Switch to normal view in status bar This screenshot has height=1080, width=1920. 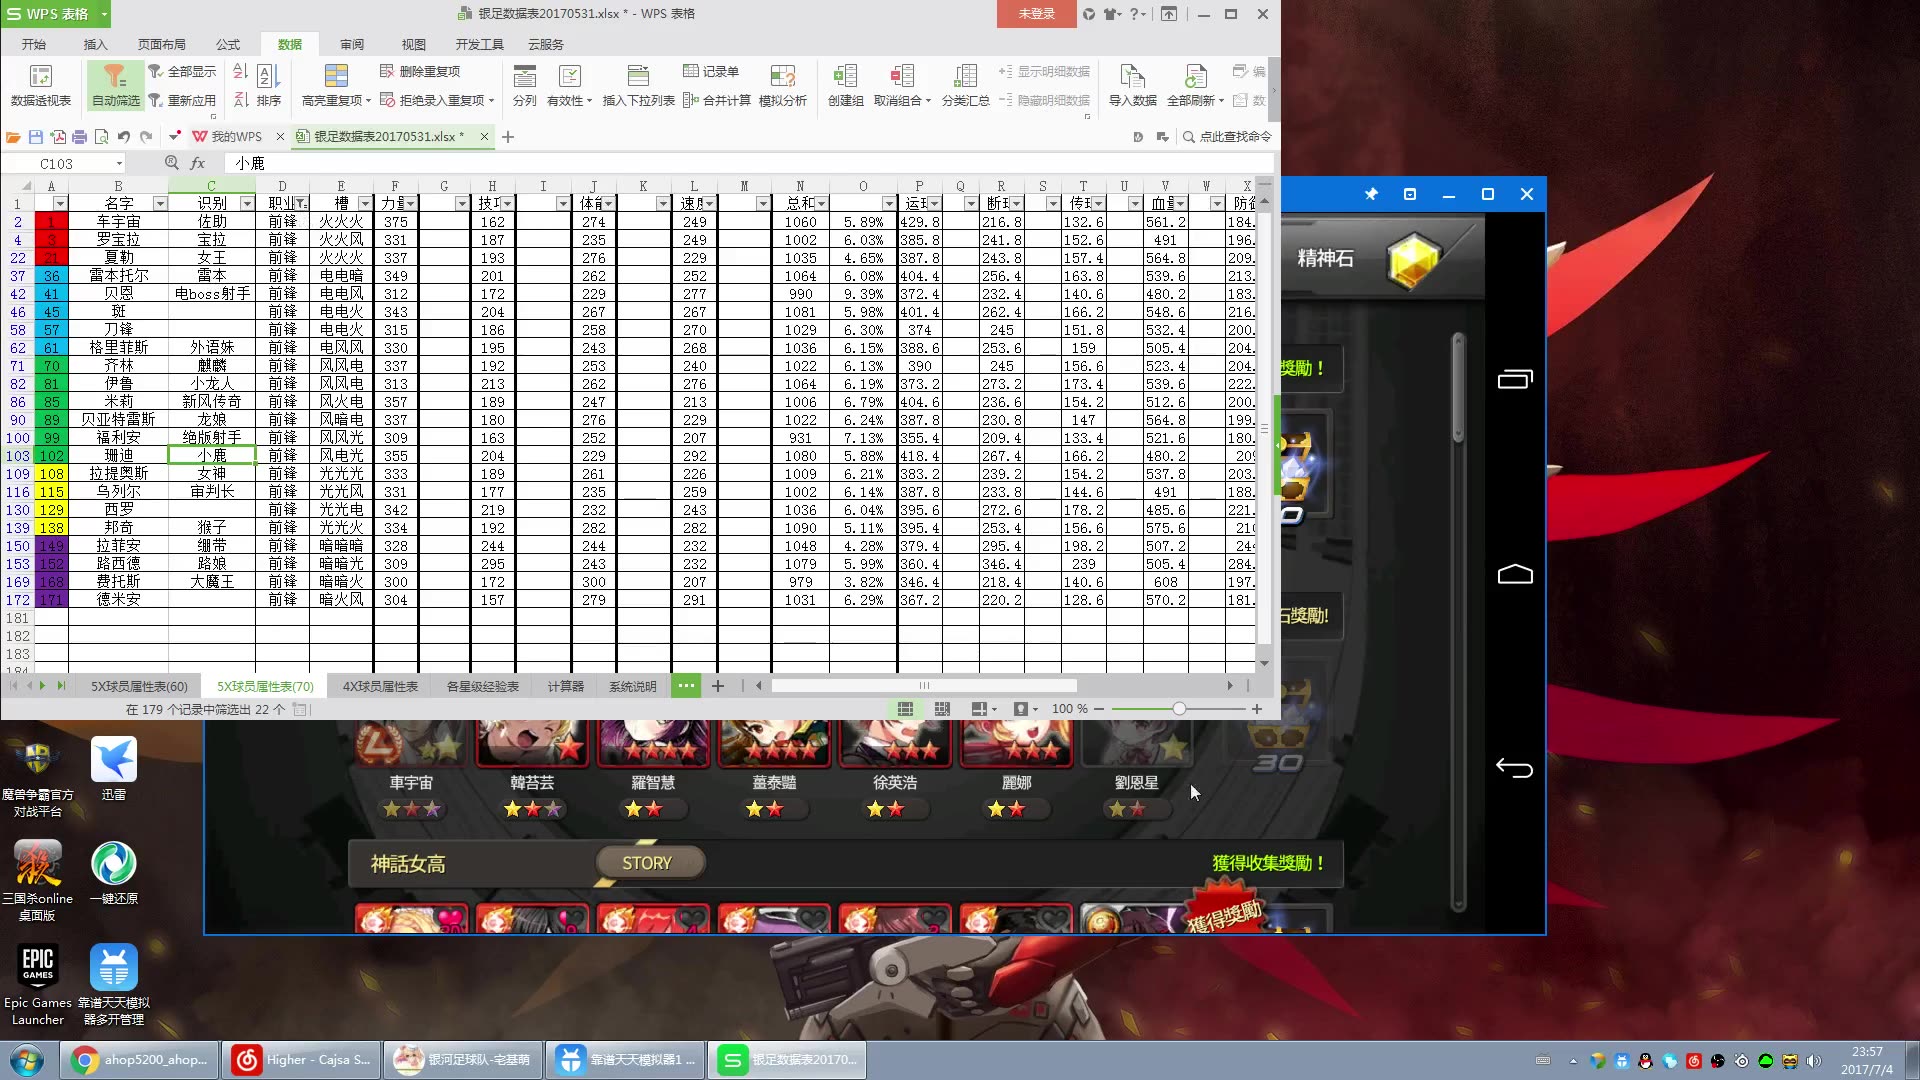pos(905,709)
